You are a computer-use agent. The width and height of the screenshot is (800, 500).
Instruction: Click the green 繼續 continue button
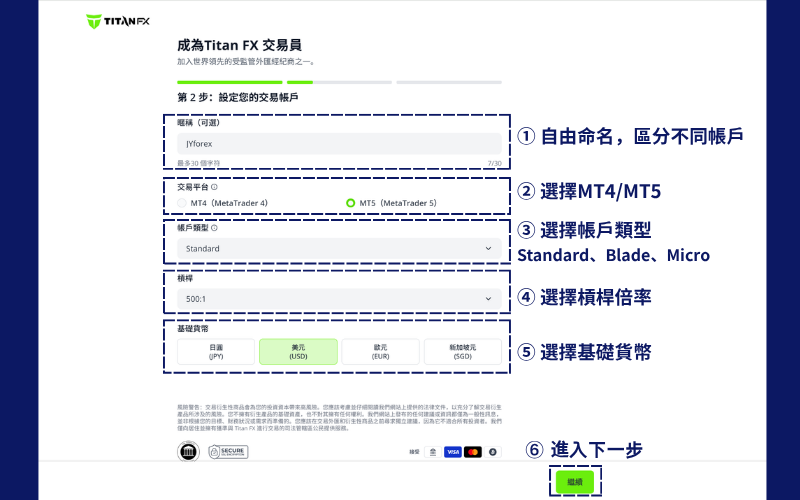pyautogui.click(x=574, y=482)
